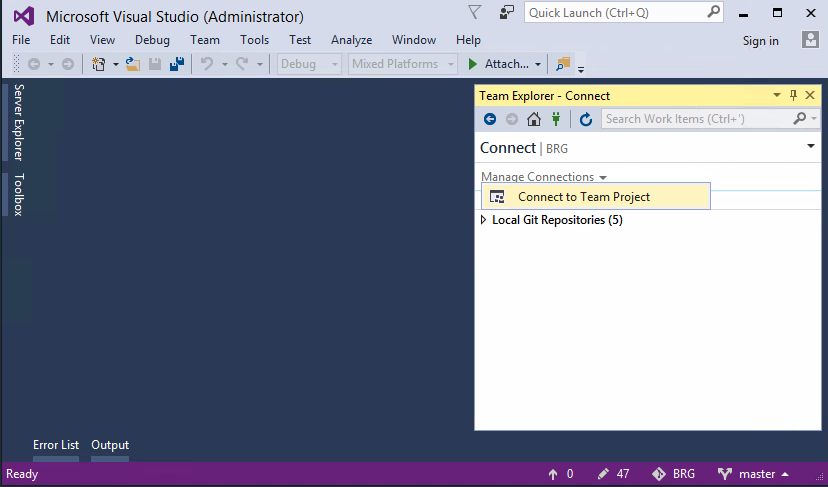This screenshot has height=487, width=828.
Task: Click the Visual Studio logo icon
Action: tap(24, 16)
